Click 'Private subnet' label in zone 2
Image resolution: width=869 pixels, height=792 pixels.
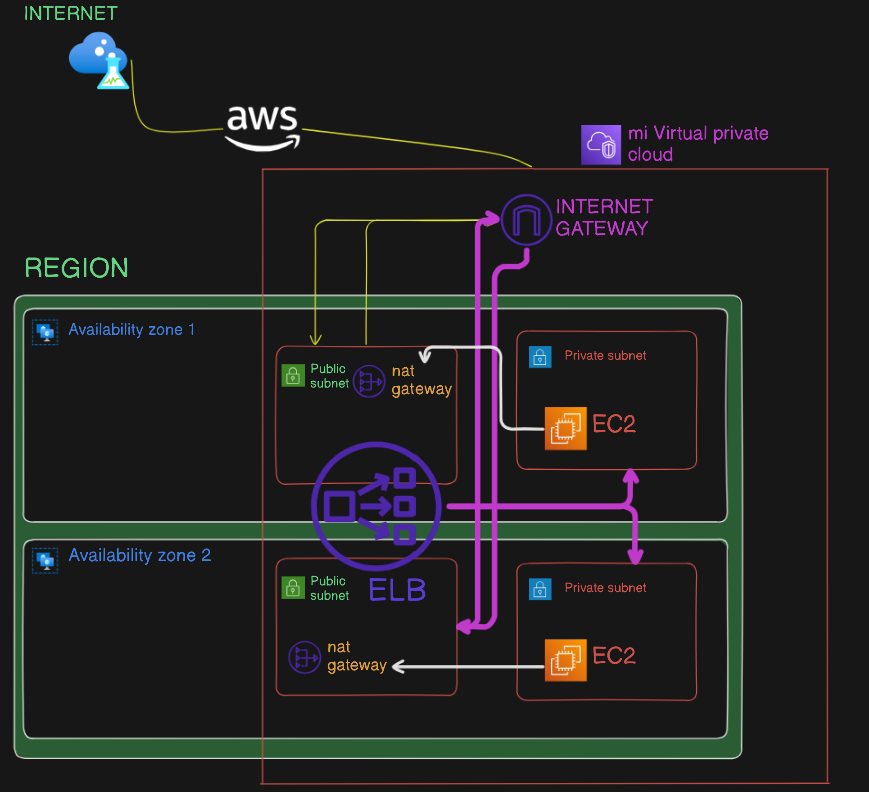click(x=605, y=588)
